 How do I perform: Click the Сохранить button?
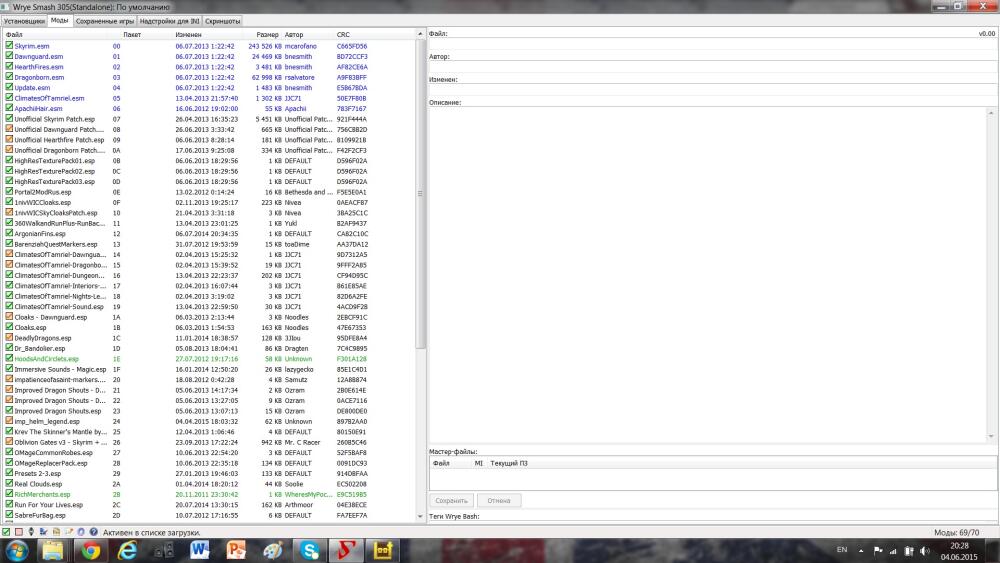pos(452,501)
